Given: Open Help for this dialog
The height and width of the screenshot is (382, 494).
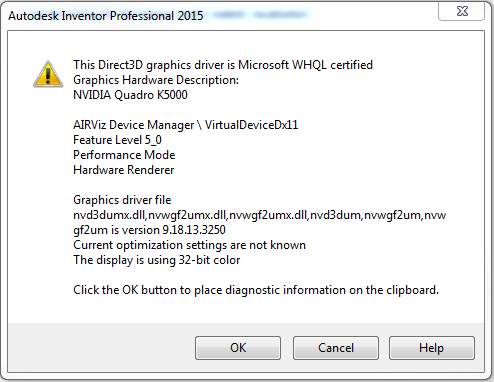Looking at the screenshot, I should [432, 348].
